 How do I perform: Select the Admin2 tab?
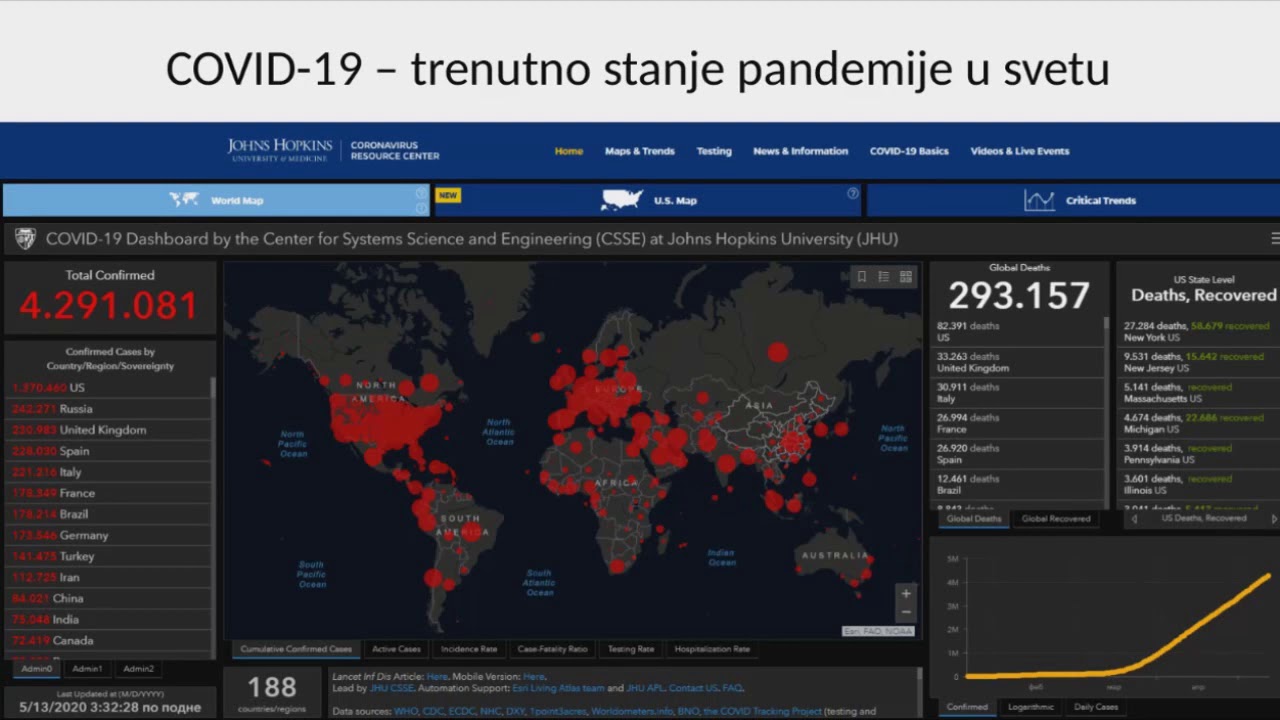click(138, 668)
